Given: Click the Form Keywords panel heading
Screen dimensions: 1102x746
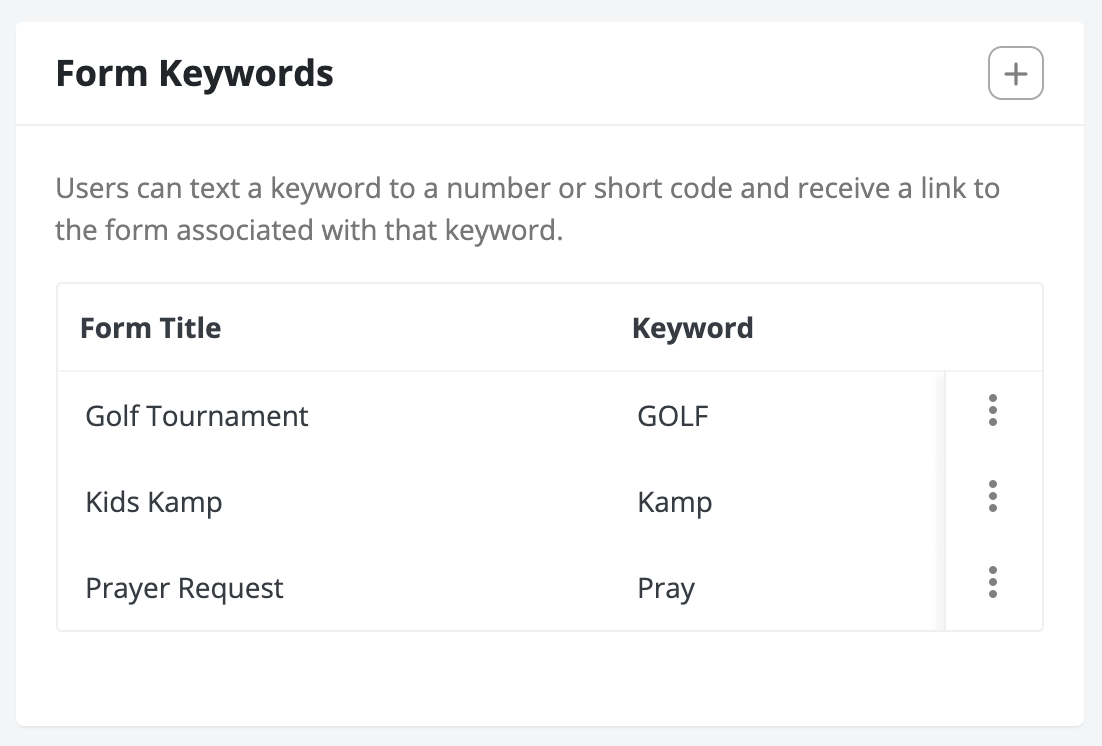Looking at the screenshot, I should coord(195,74).
